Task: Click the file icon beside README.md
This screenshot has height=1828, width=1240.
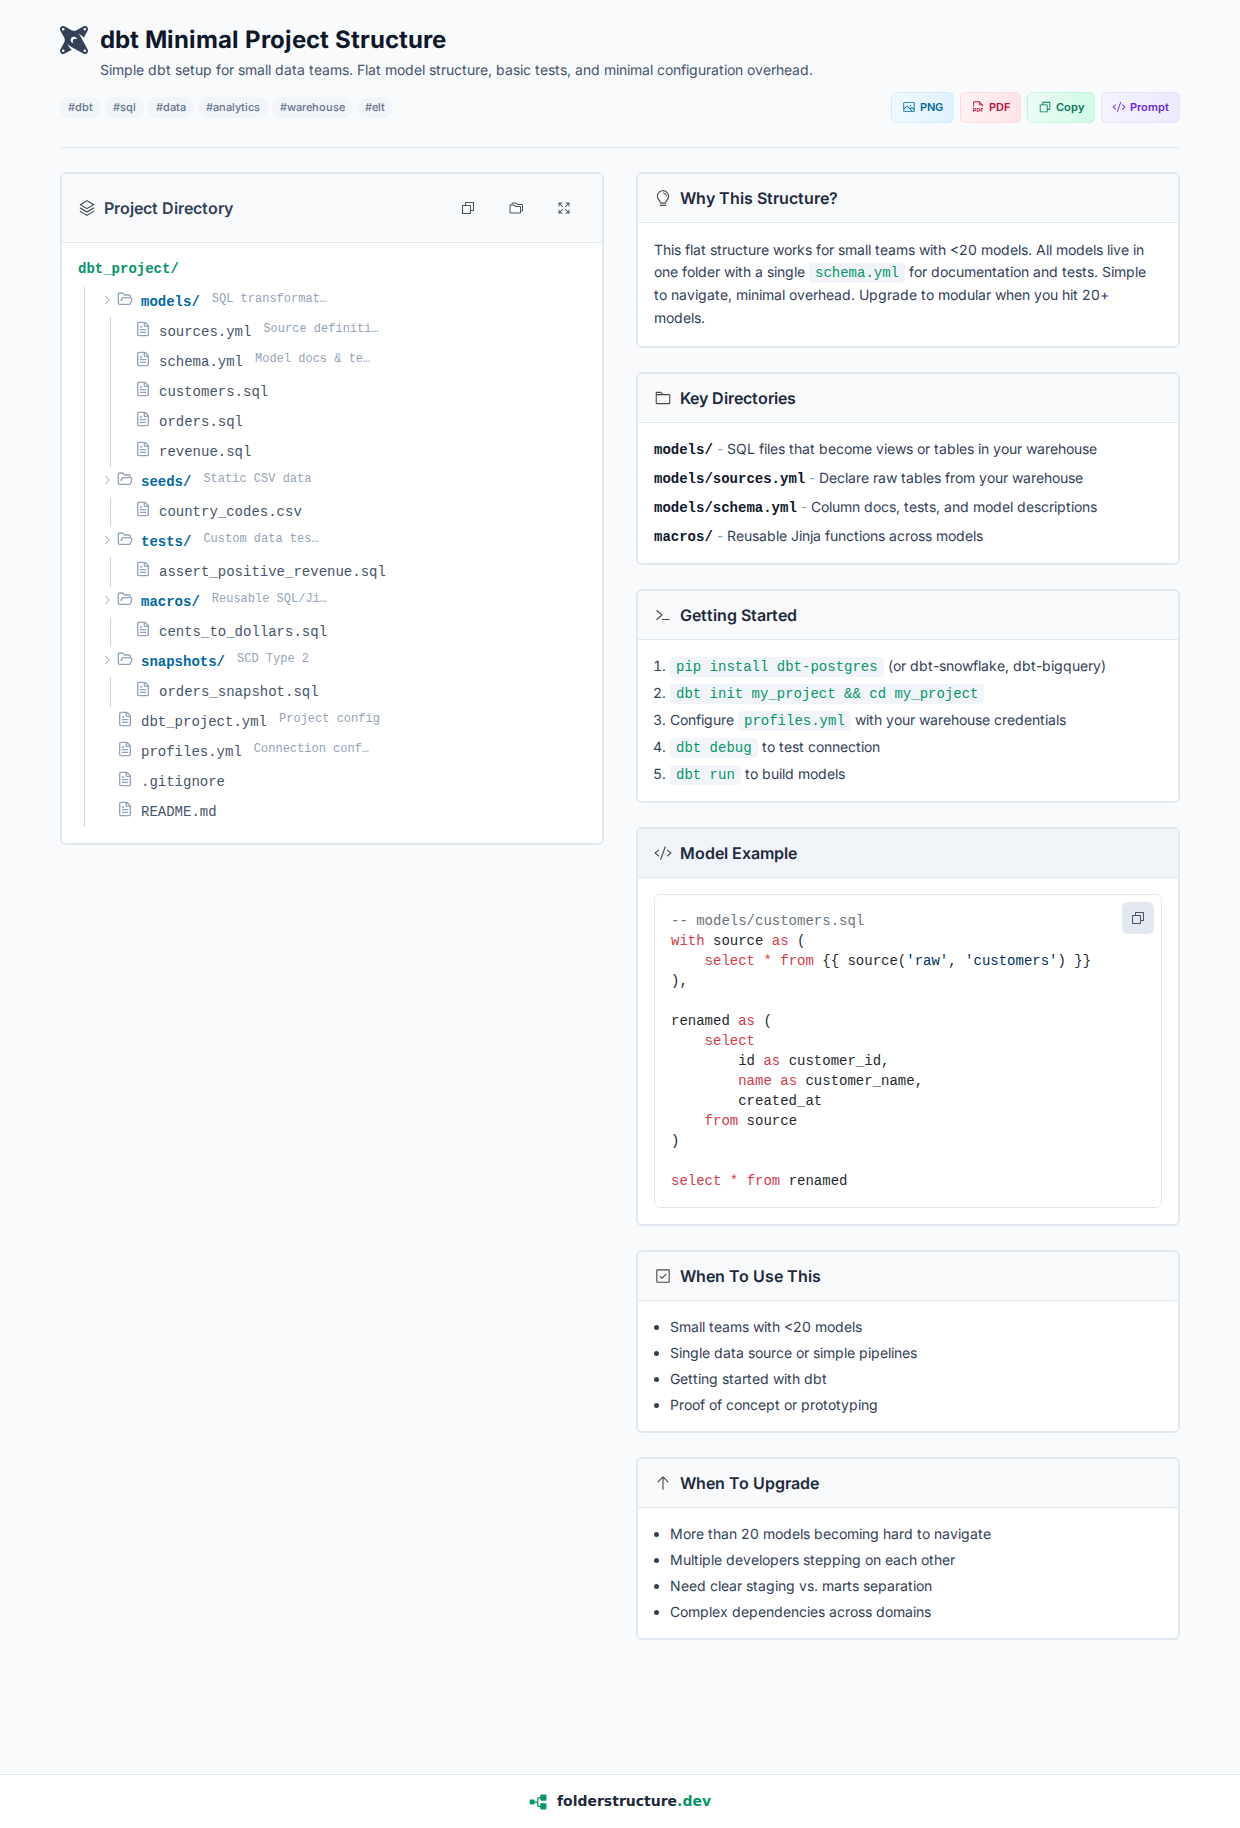Action: tap(125, 809)
